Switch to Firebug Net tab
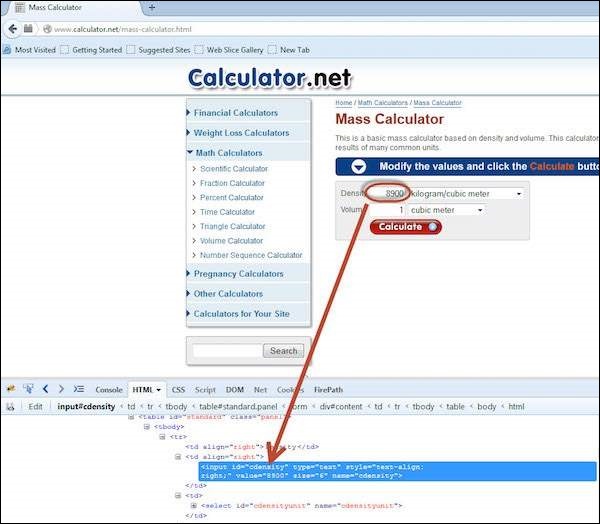The width and height of the screenshot is (600, 524). [260, 390]
